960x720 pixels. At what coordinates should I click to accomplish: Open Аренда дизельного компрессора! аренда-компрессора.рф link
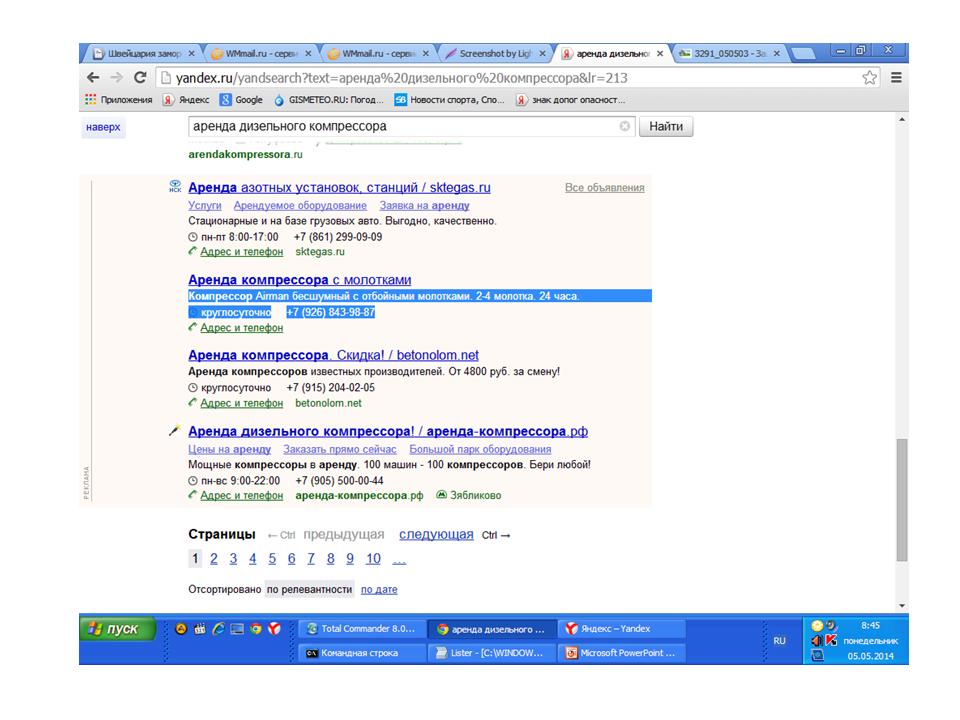click(x=388, y=432)
